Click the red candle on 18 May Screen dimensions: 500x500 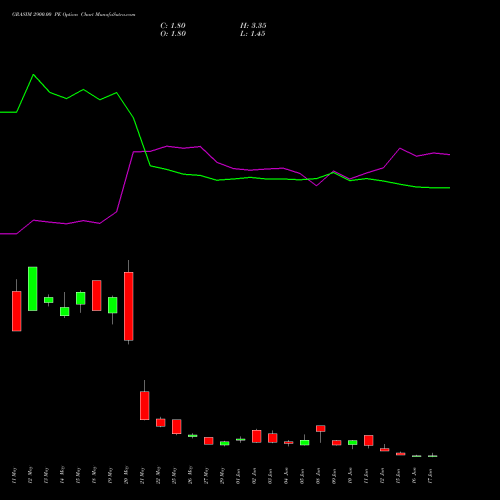coord(97,295)
